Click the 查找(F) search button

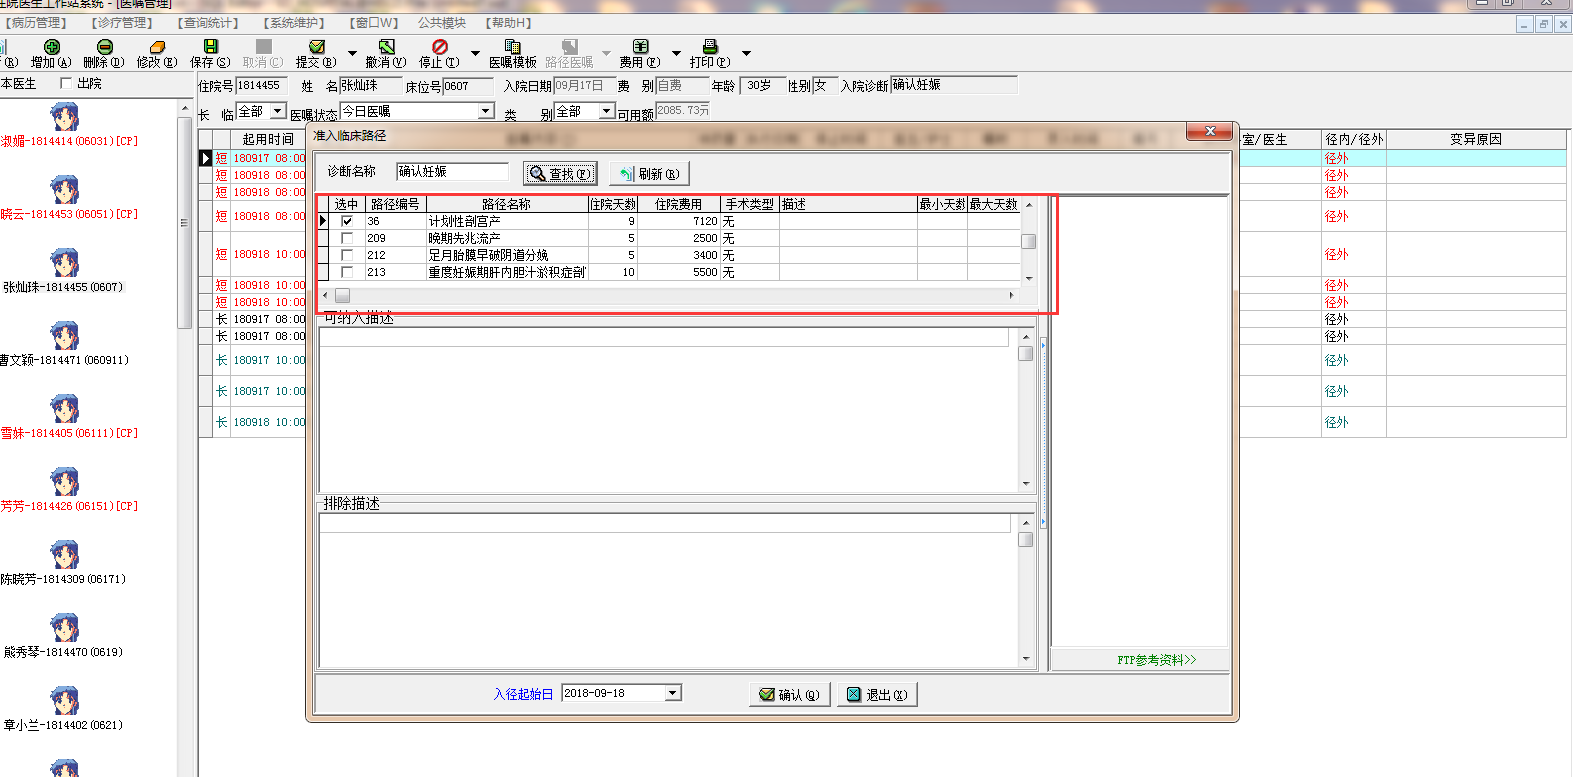click(x=560, y=174)
